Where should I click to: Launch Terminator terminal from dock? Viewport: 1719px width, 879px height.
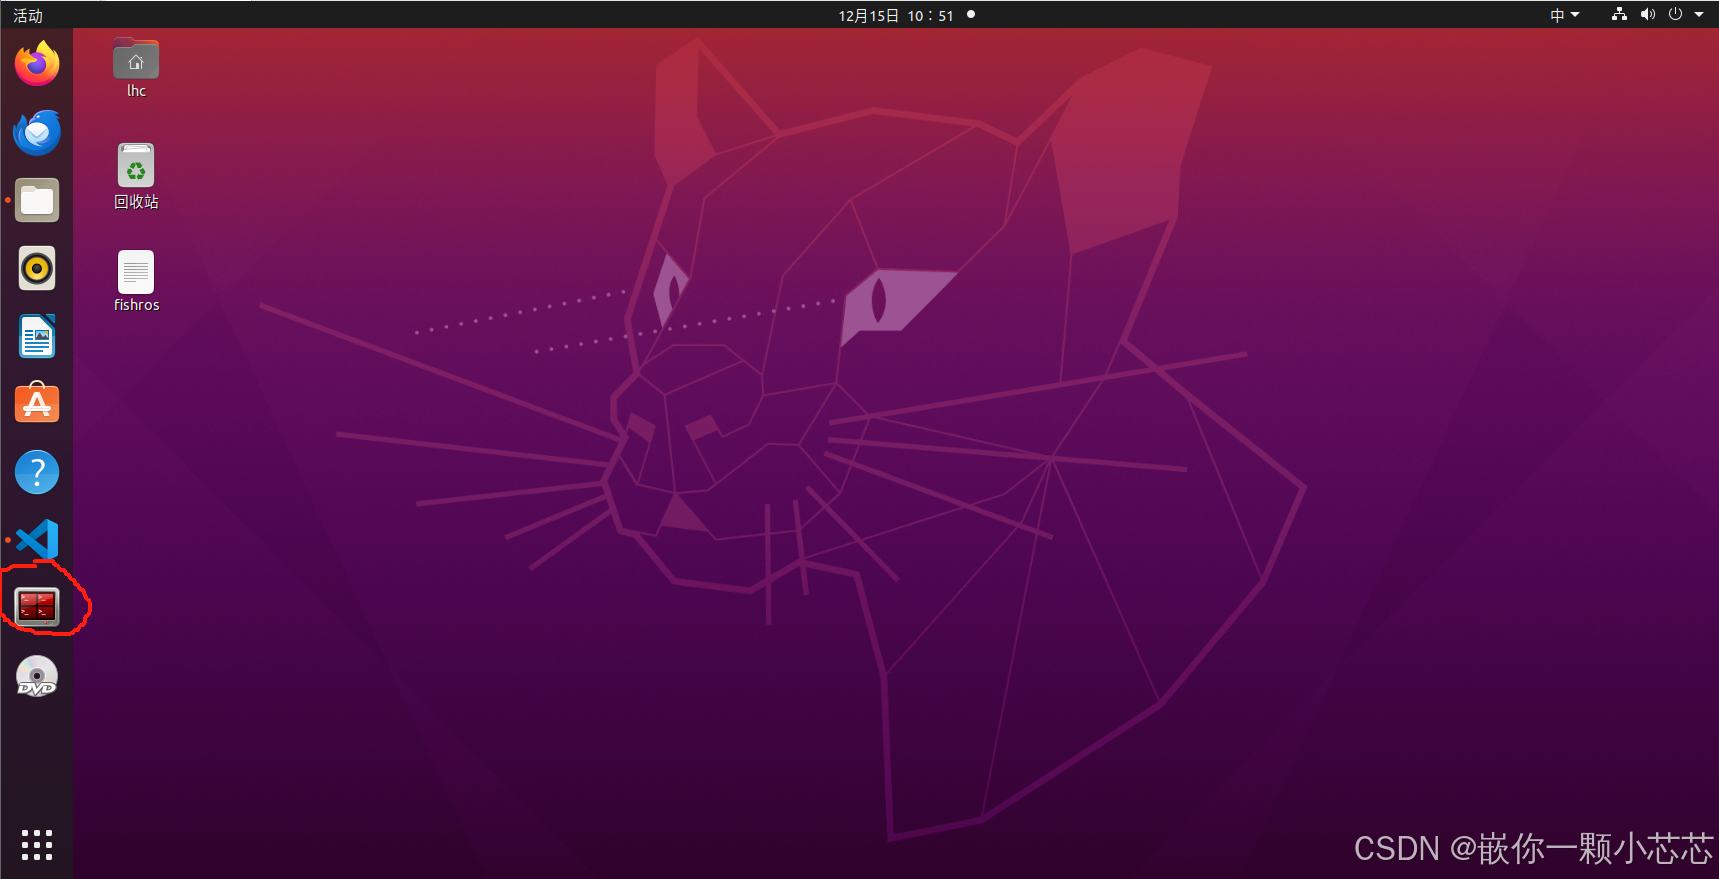pyautogui.click(x=37, y=607)
